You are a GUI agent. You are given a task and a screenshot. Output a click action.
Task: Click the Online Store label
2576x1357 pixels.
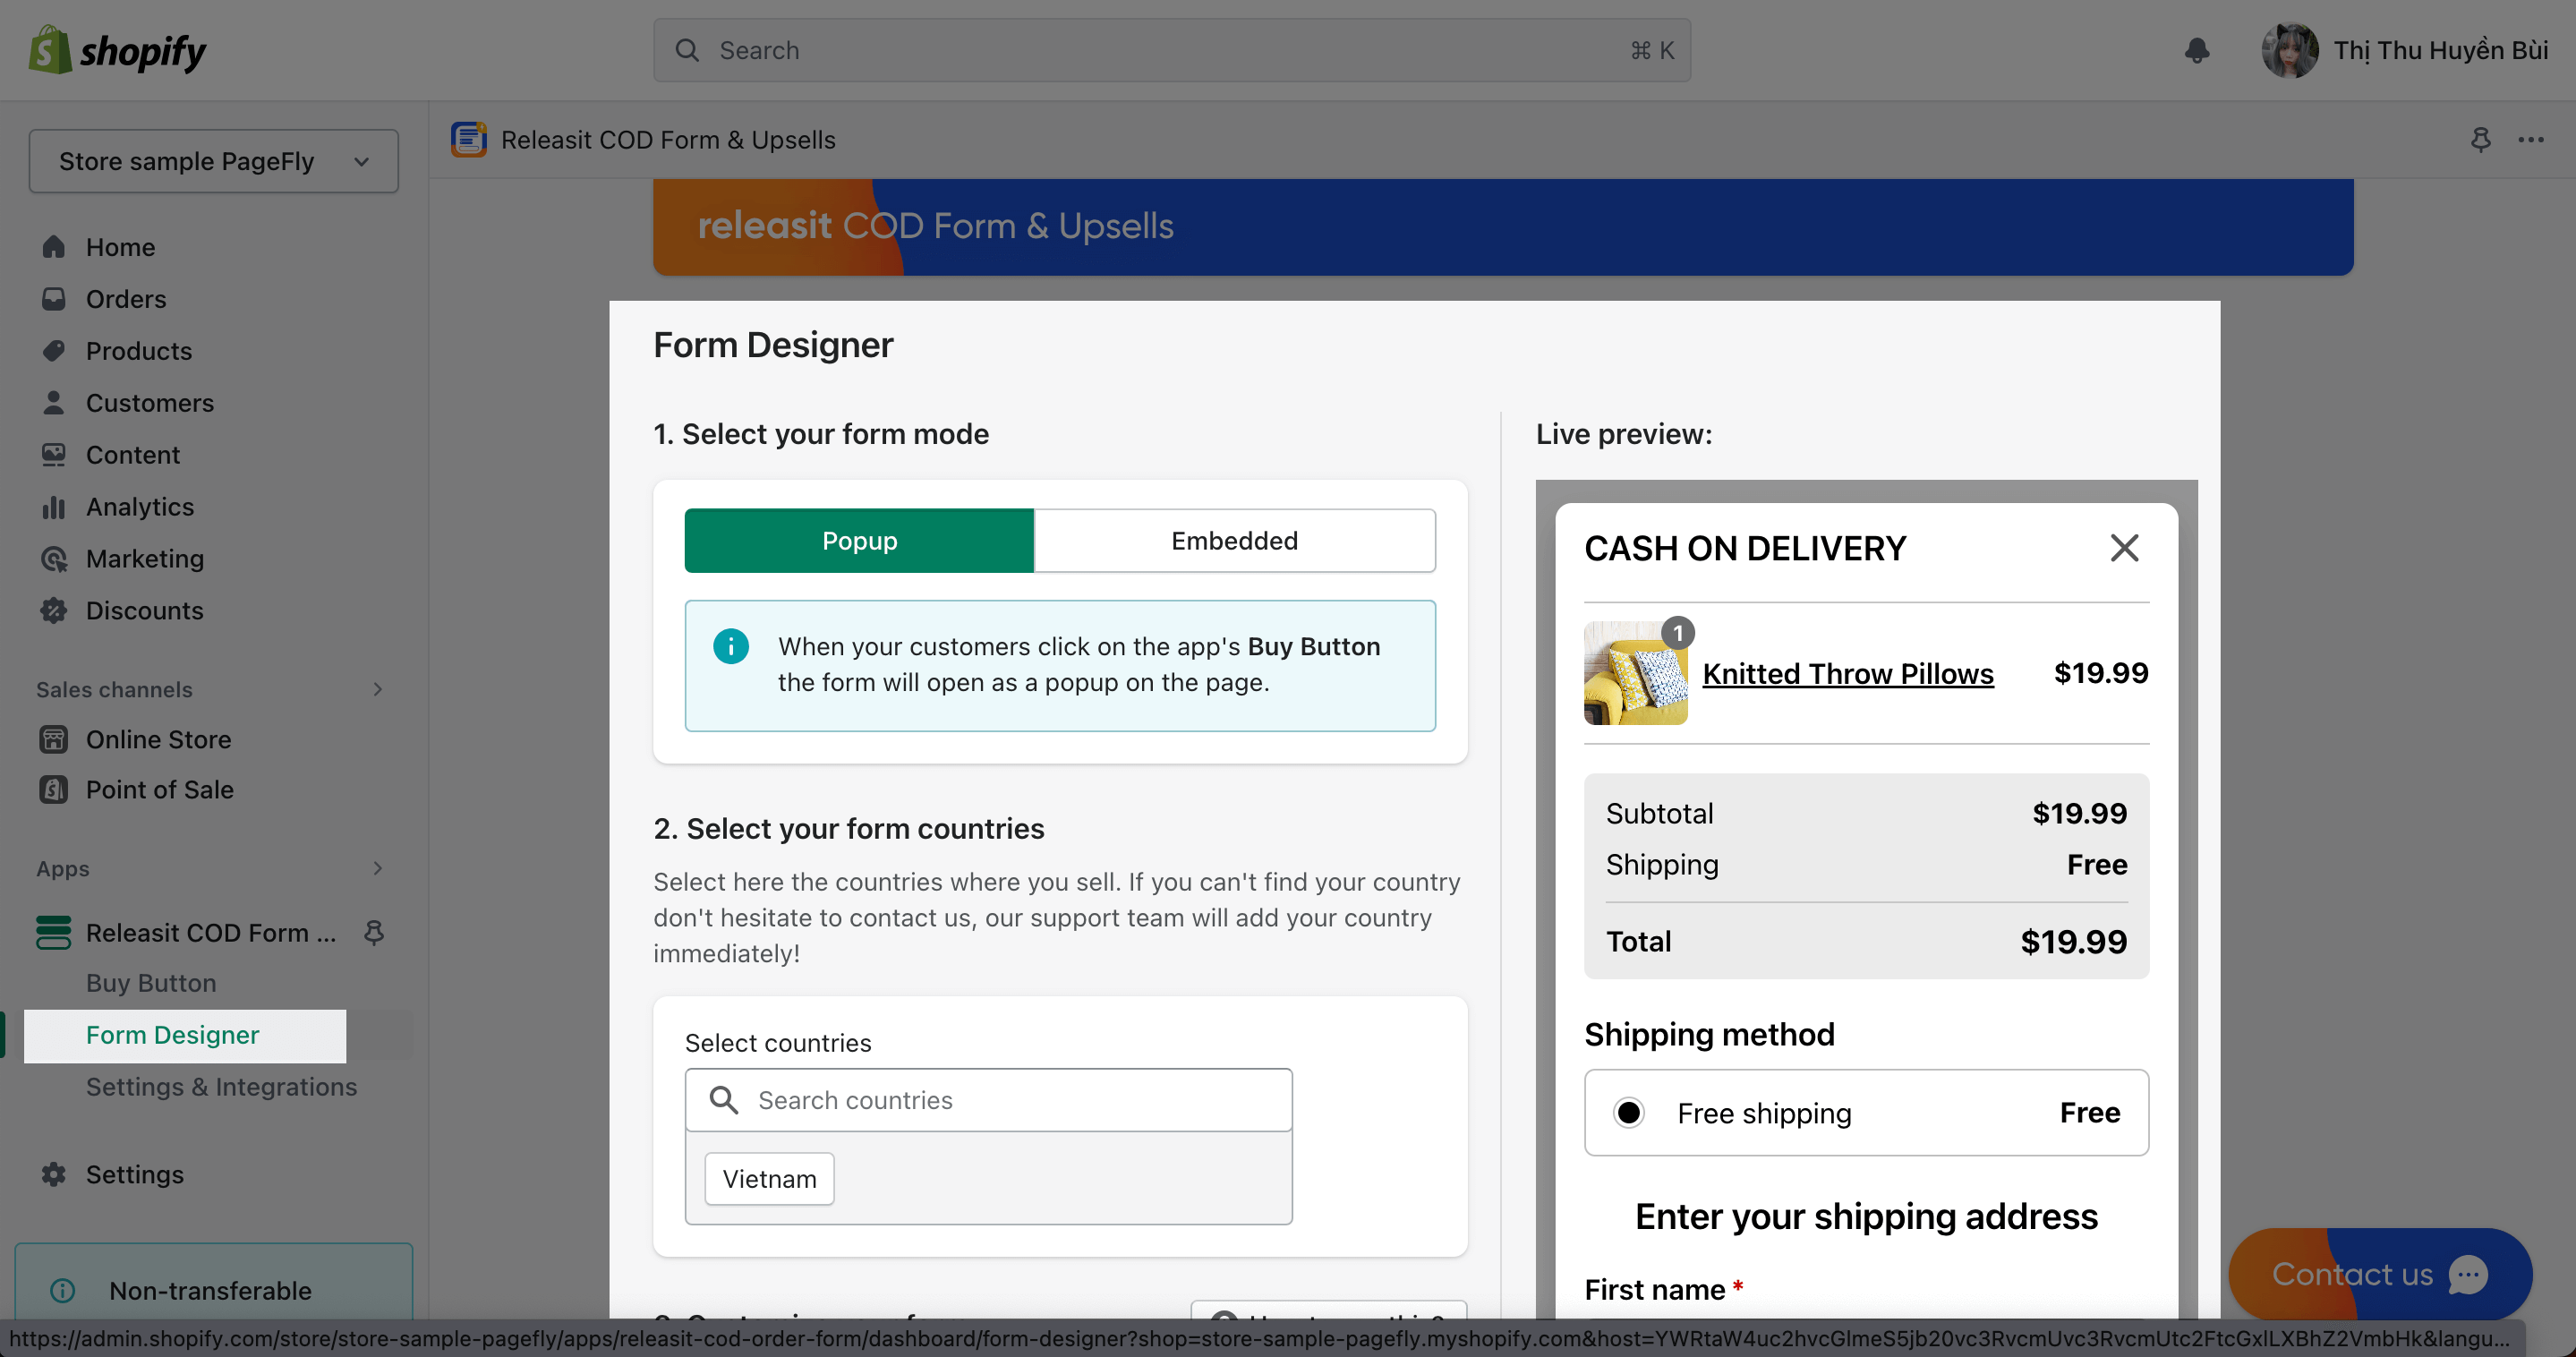click(x=159, y=739)
